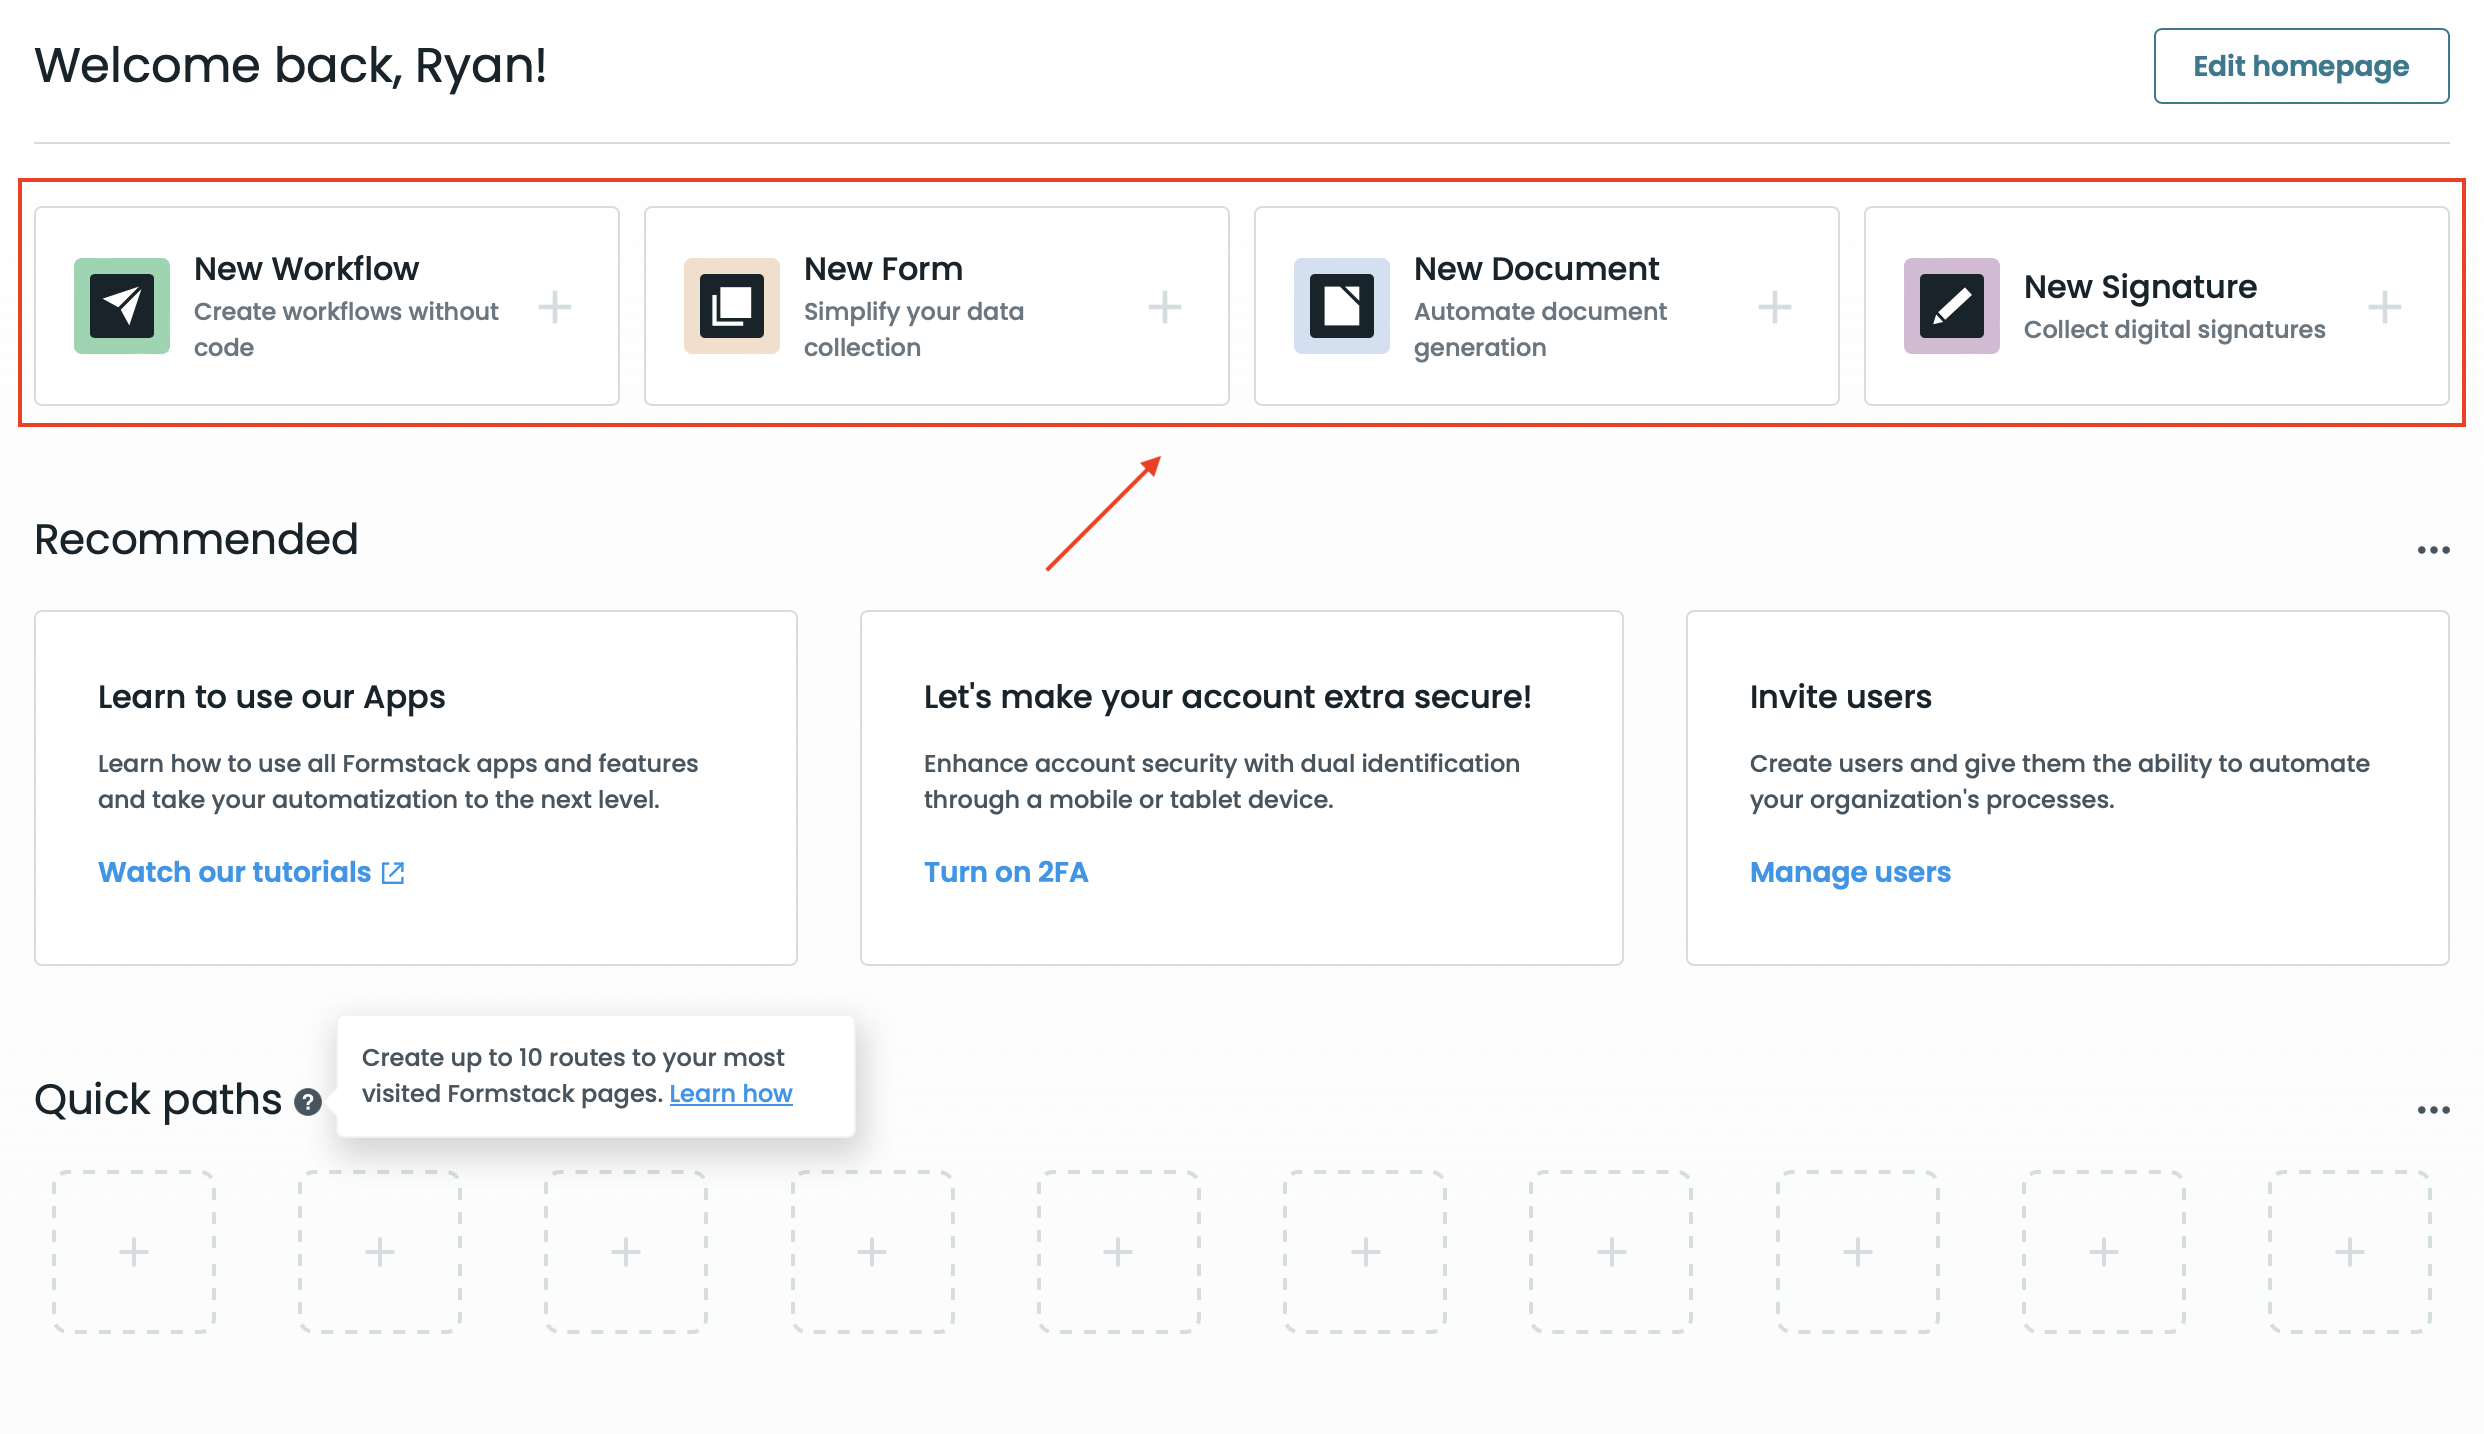This screenshot has width=2484, height=1434.
Task: Open the Quick paths overflow menu
Action: point(2434,1108)
